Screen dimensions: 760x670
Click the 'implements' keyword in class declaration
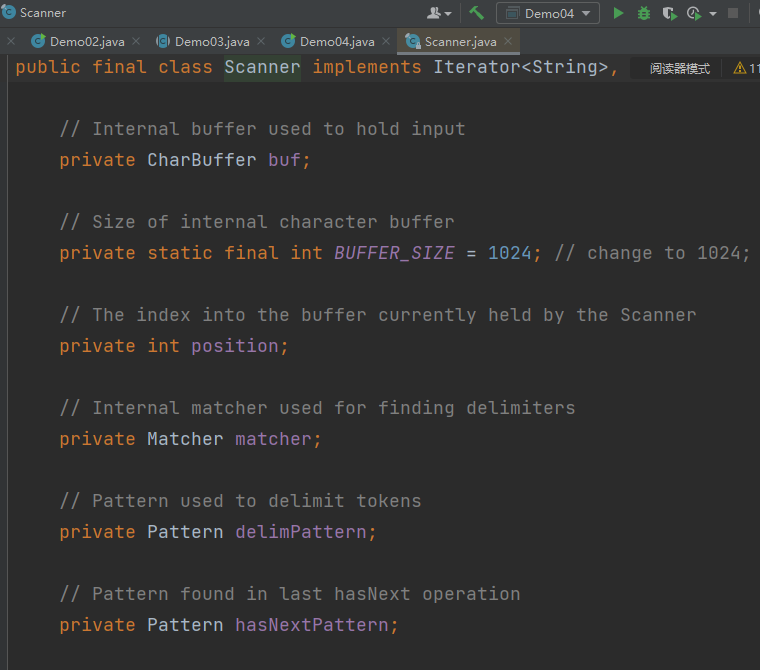[367, 67]
